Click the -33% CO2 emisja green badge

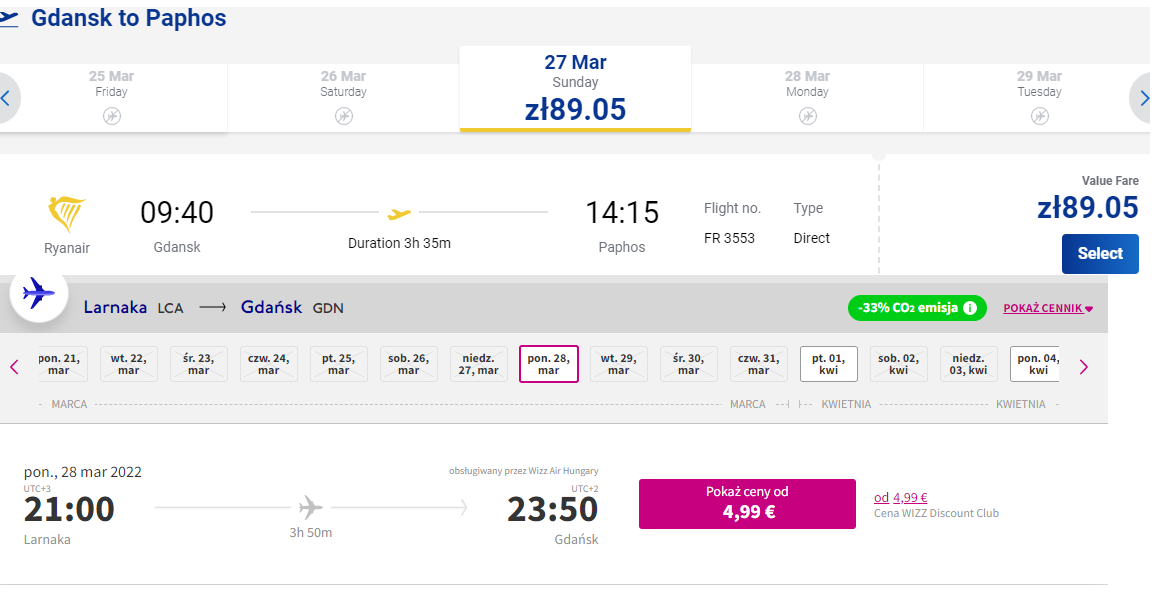pos(917,308)
